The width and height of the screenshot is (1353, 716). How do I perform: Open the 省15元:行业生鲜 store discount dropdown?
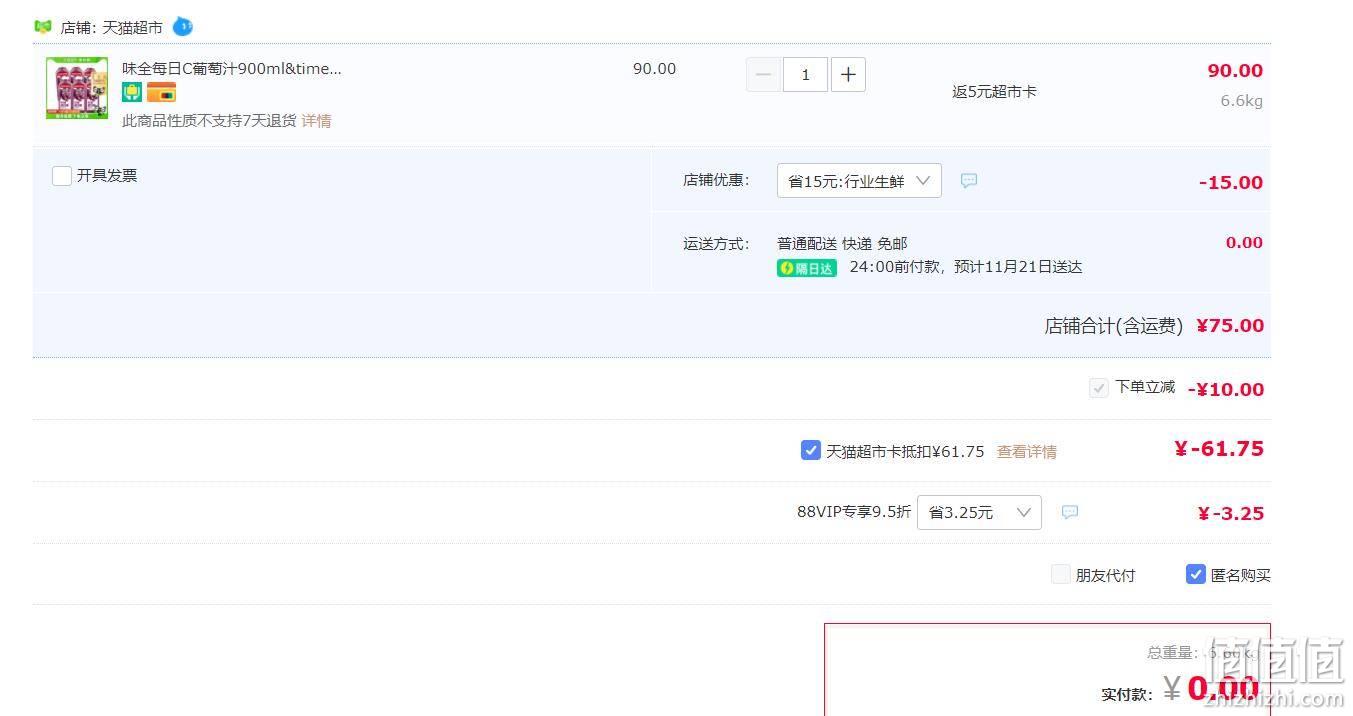(859, 181)
